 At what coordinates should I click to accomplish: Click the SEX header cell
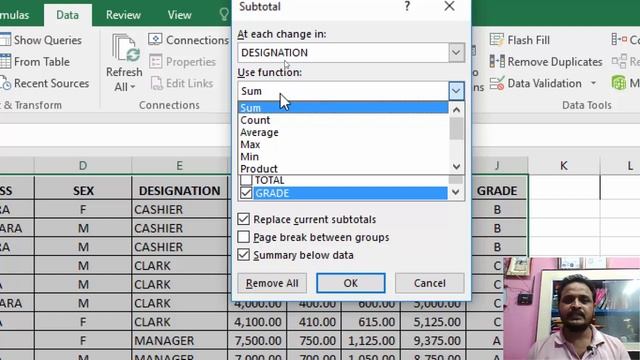[x=83, y=191]
